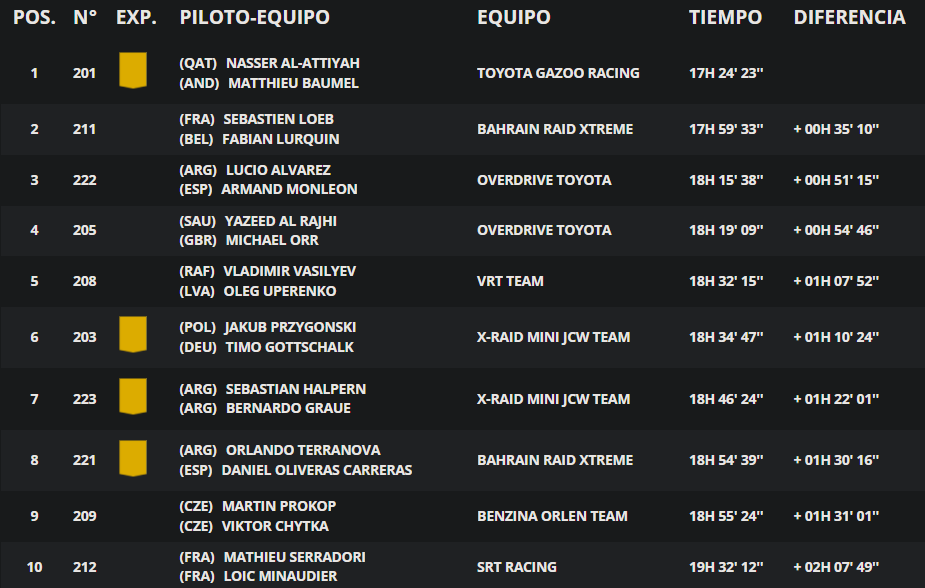Select VRT Team entry

(x=510, y=281)
